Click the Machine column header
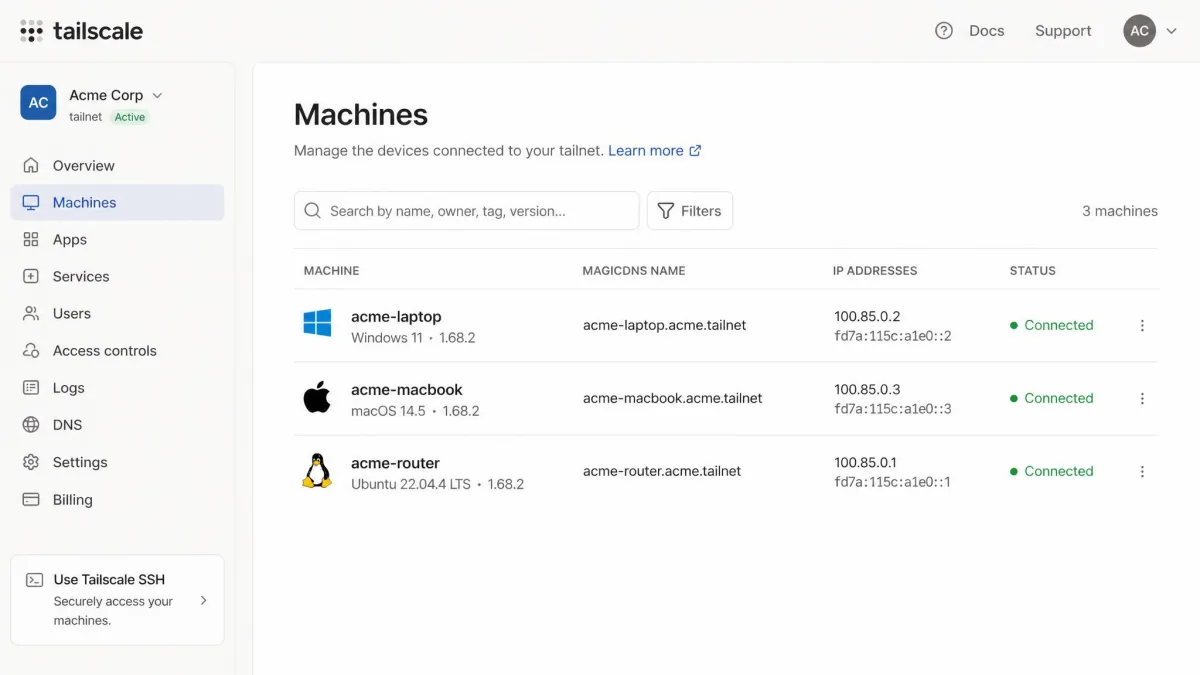The width and height of the screenshot is (1200, 675). 331,271
